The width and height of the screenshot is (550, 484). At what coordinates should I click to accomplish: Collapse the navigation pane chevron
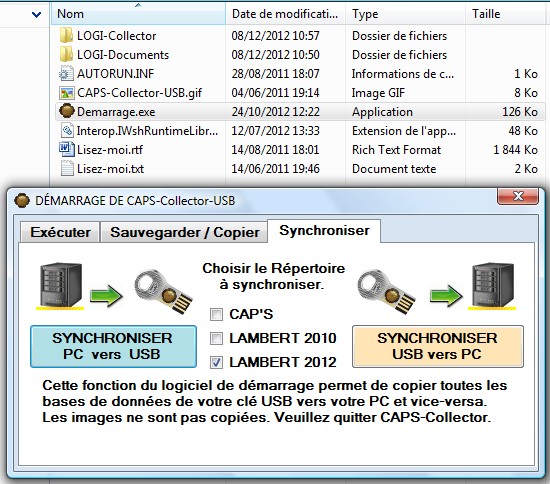pyautogui.click(x=36, y=15)
